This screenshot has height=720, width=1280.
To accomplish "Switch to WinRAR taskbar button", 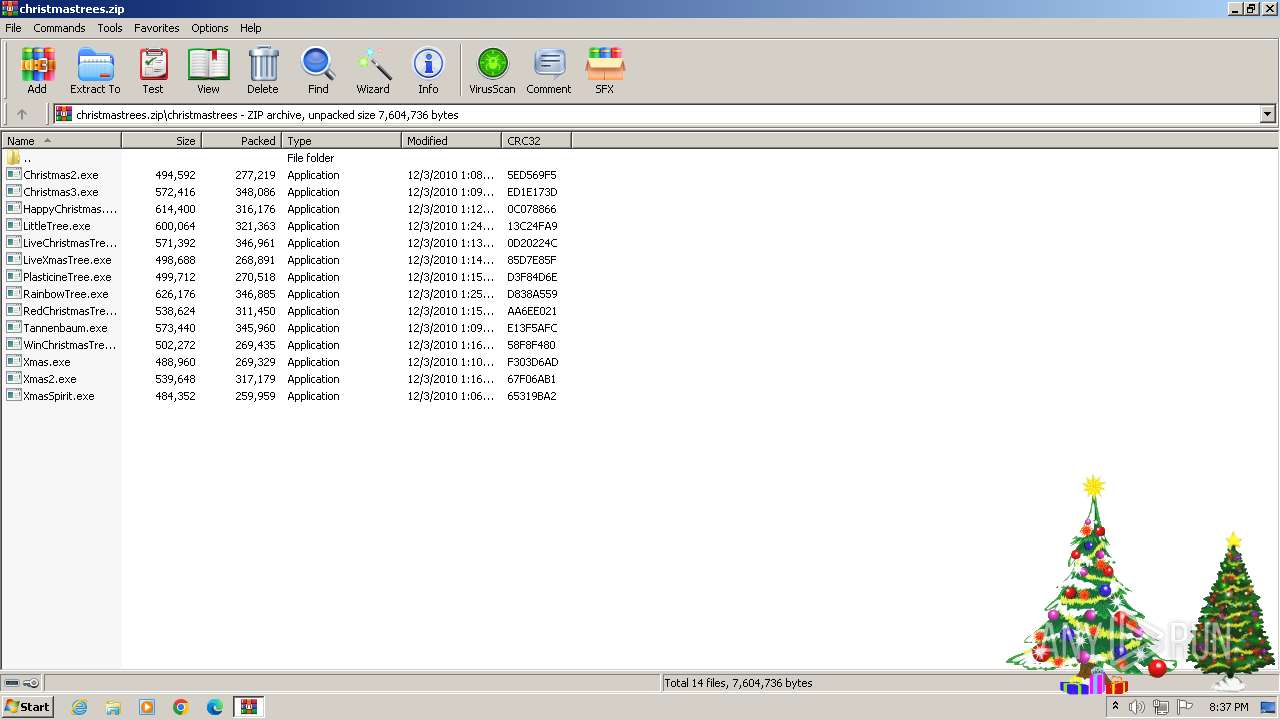I will point(248,707).
